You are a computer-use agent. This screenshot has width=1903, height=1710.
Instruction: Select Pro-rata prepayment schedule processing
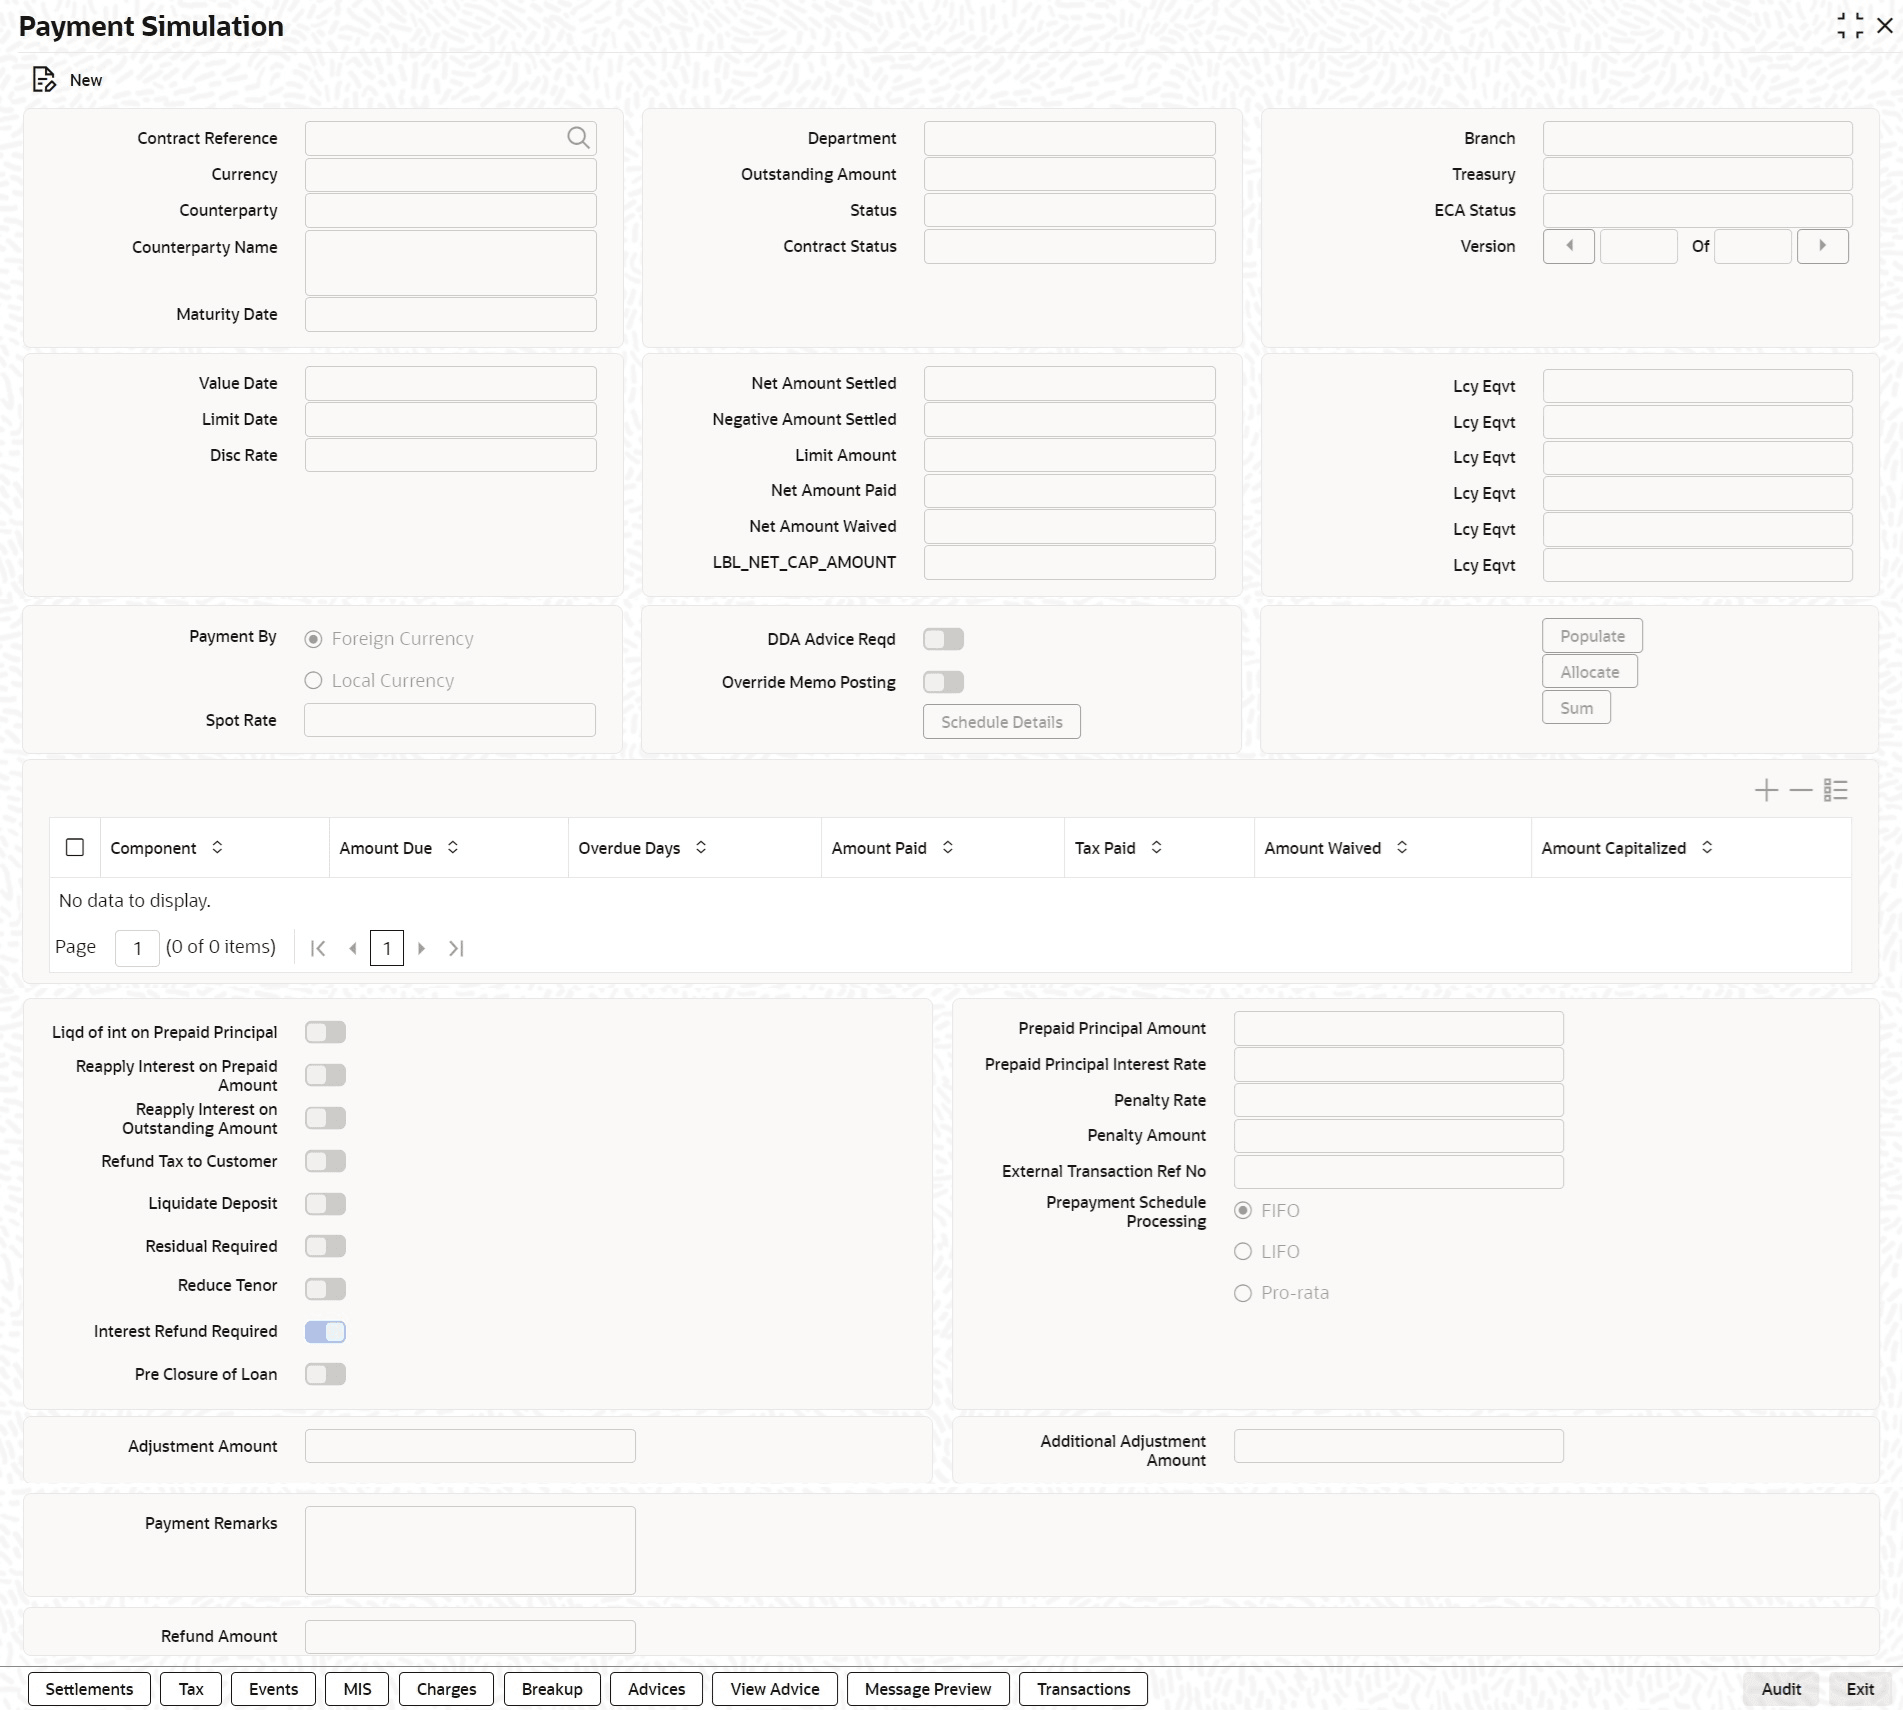(x=1243, y=1293)
